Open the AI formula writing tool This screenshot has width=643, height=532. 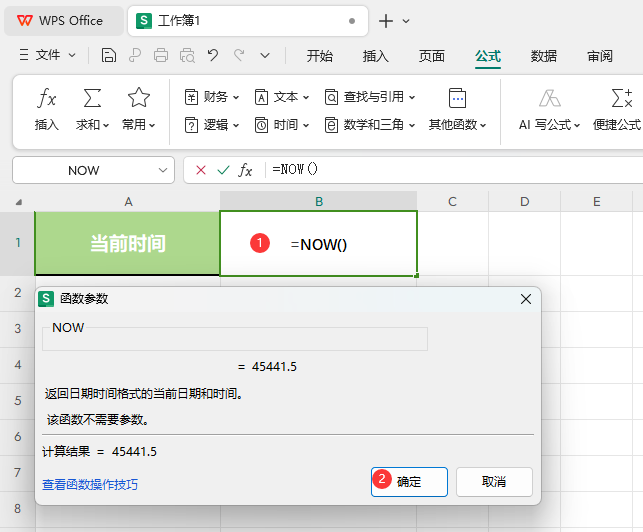pos(549,99)
